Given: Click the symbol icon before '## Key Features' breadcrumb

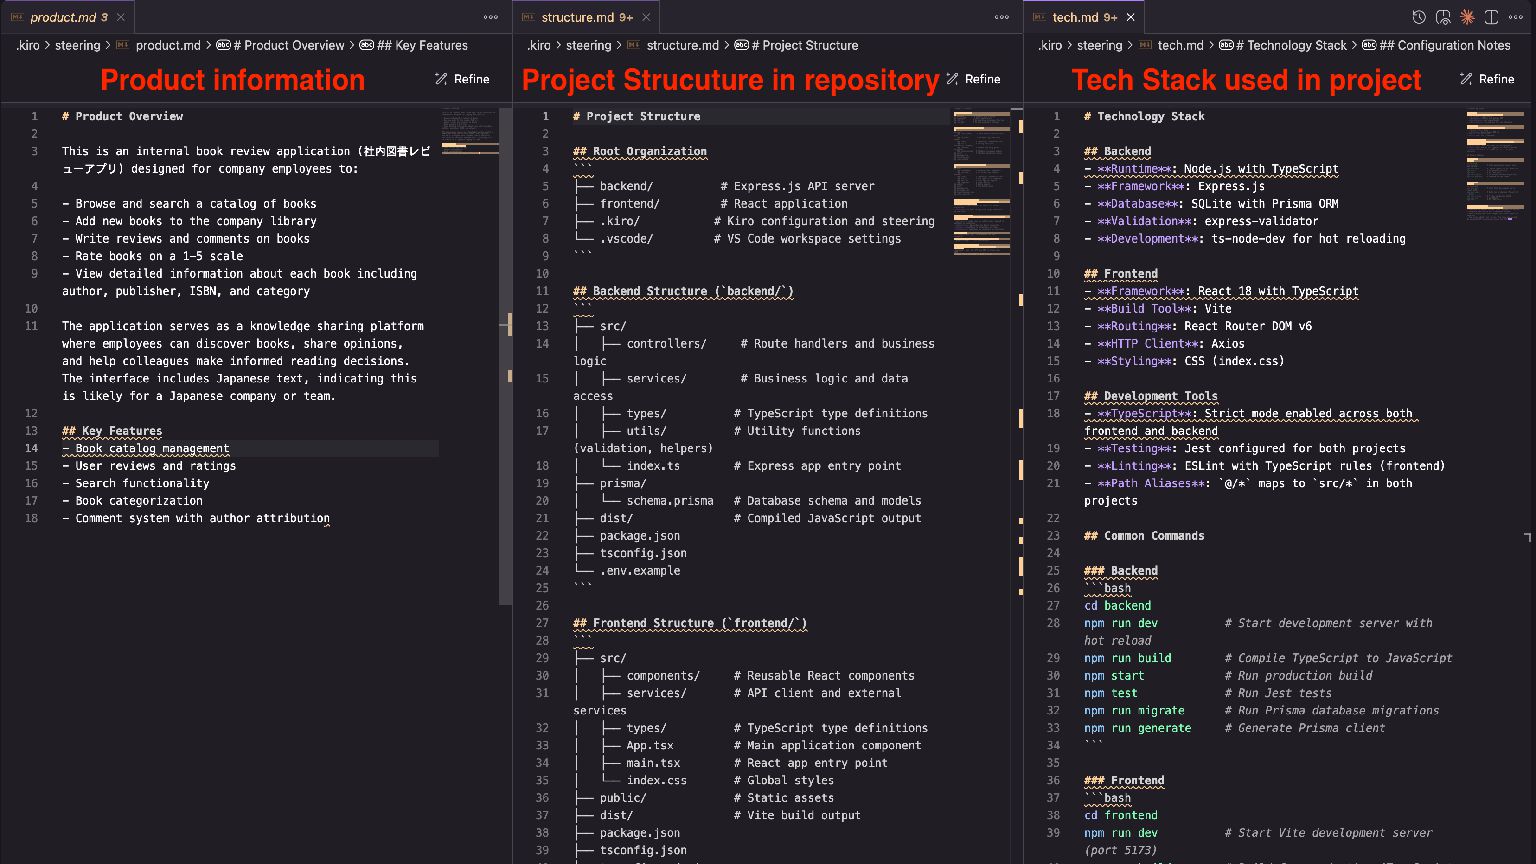Looking at the screenshot, I should point(367,45).
